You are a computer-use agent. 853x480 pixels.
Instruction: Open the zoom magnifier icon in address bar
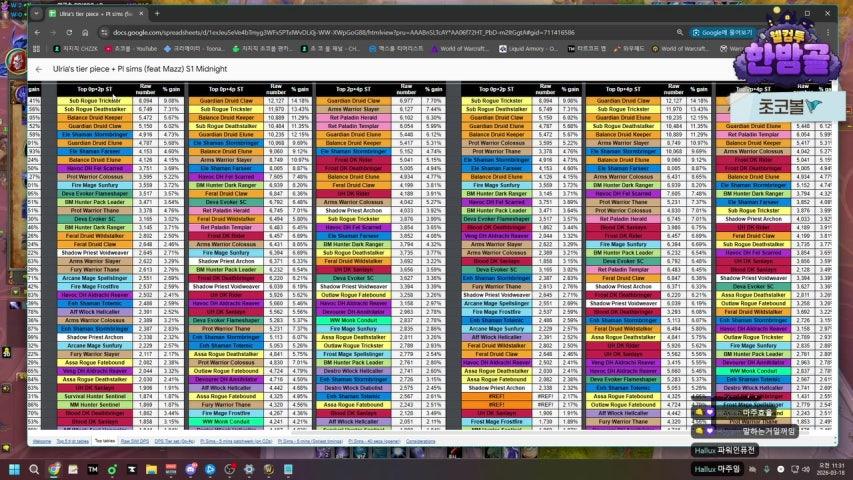pyautogui.click(x=679, y=33)
